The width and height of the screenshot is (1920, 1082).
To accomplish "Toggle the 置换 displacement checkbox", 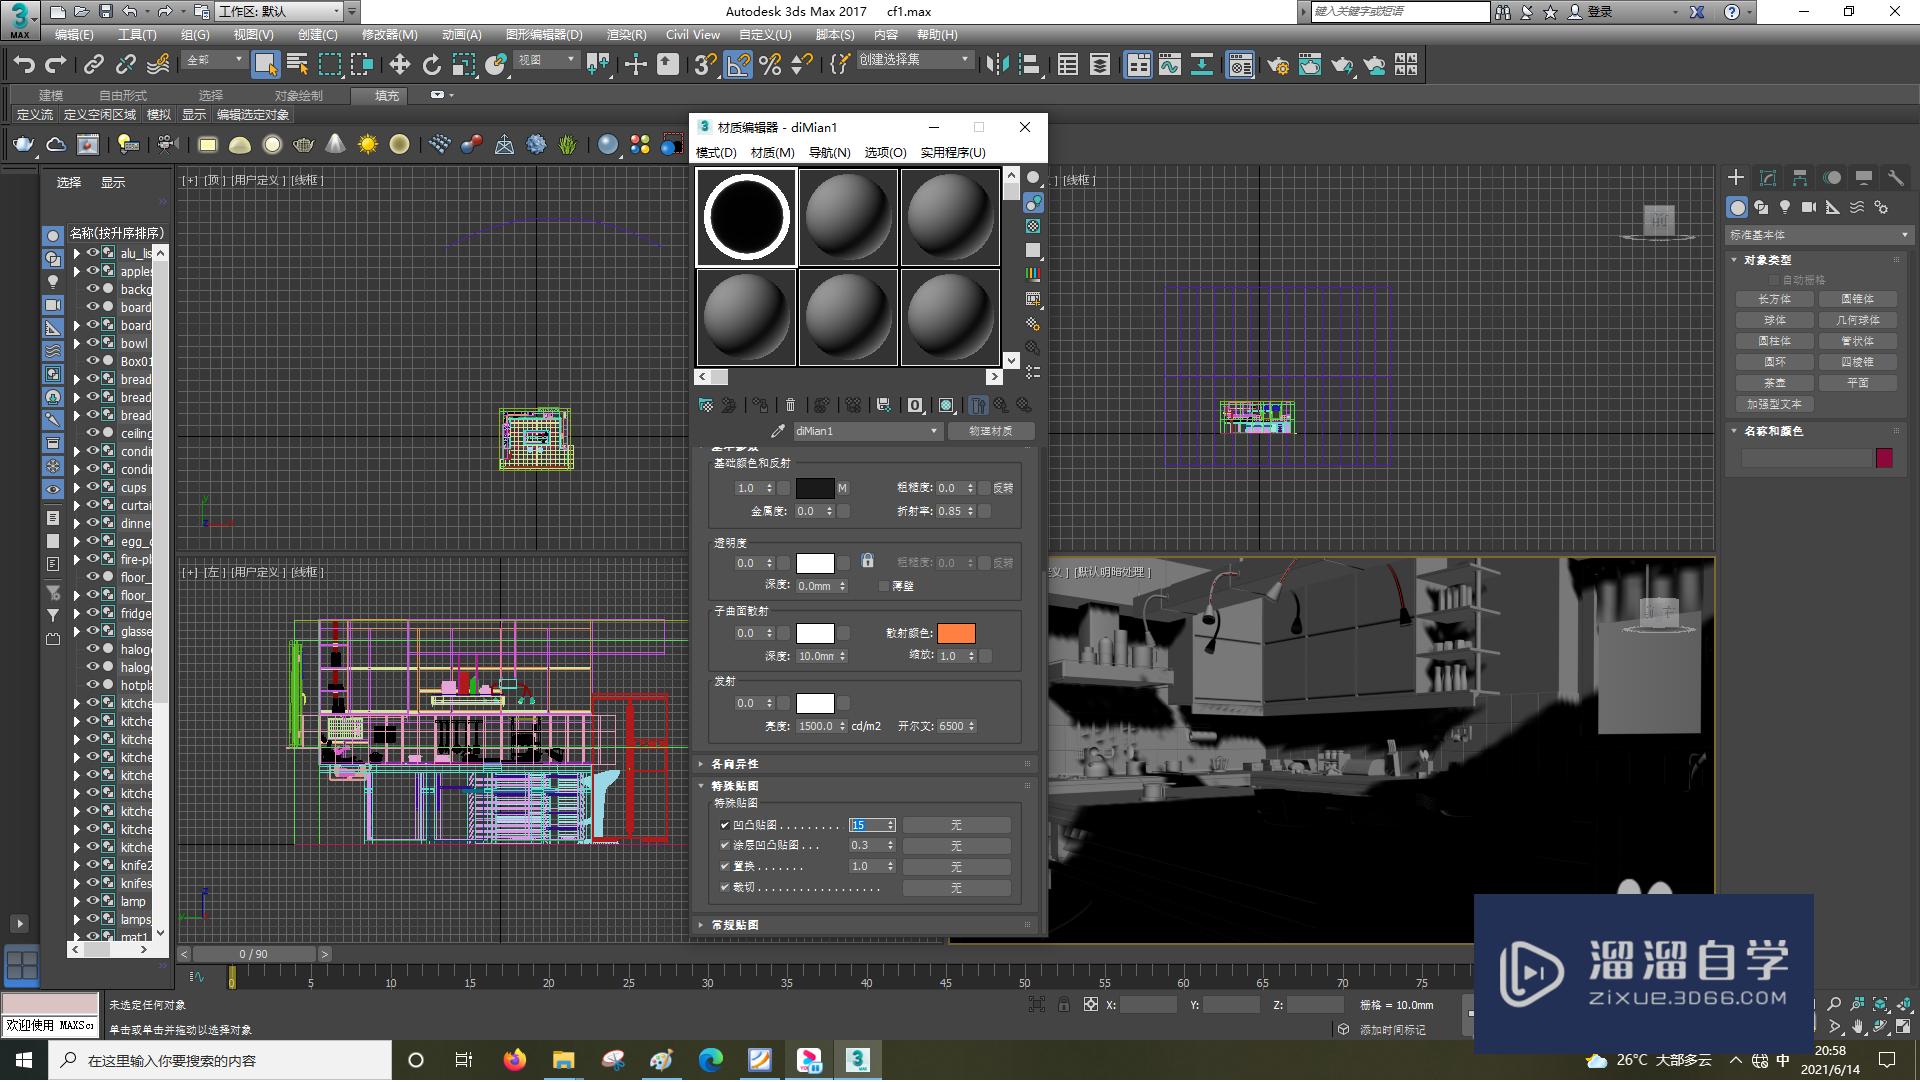I will (725, 867).
